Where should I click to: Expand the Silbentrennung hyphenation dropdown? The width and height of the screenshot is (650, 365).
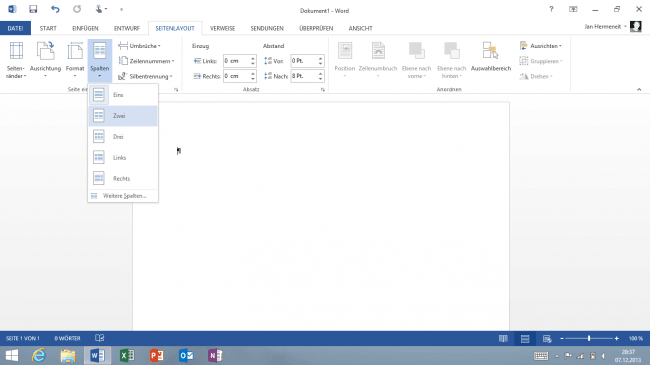[x=145, y=76]
